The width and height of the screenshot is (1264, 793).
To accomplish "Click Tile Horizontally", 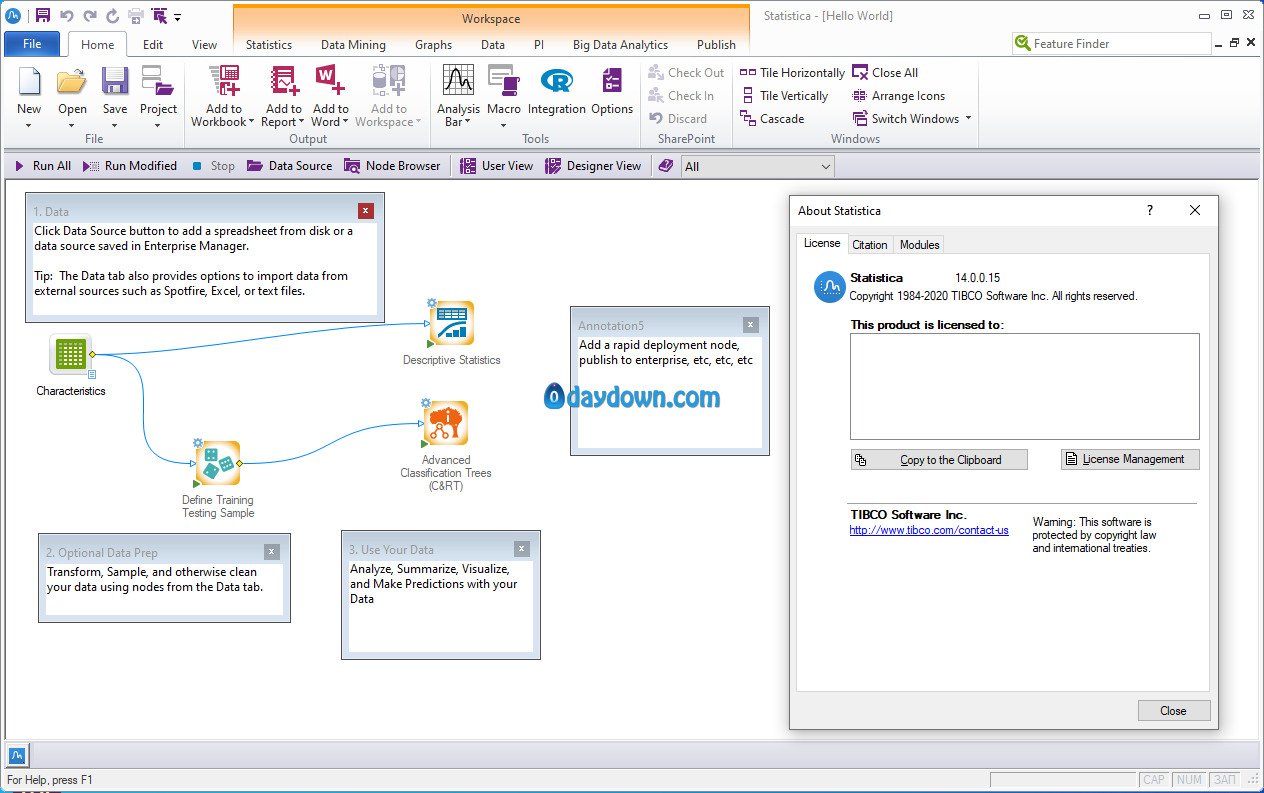I will point(793,73).
